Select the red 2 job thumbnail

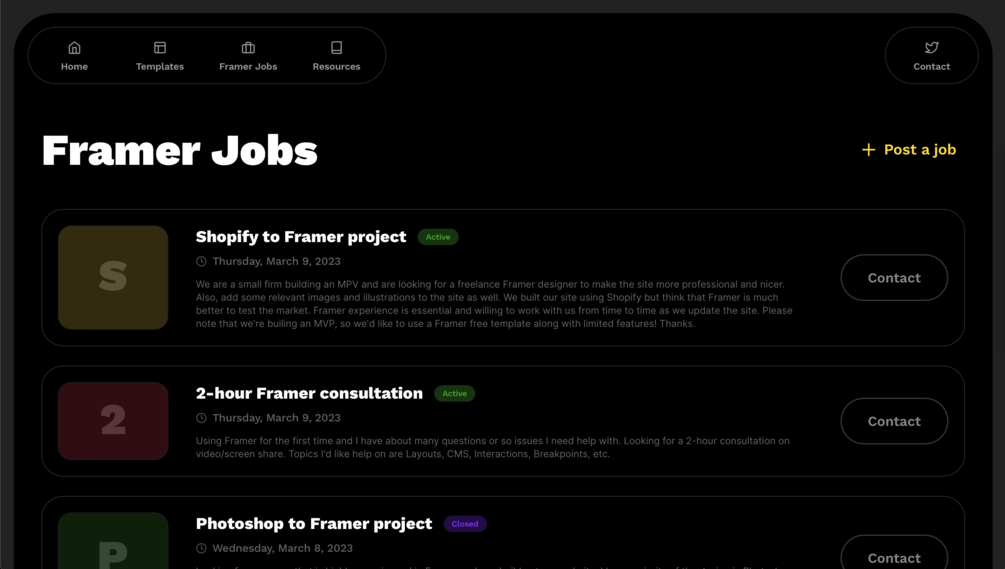point(113,421)
